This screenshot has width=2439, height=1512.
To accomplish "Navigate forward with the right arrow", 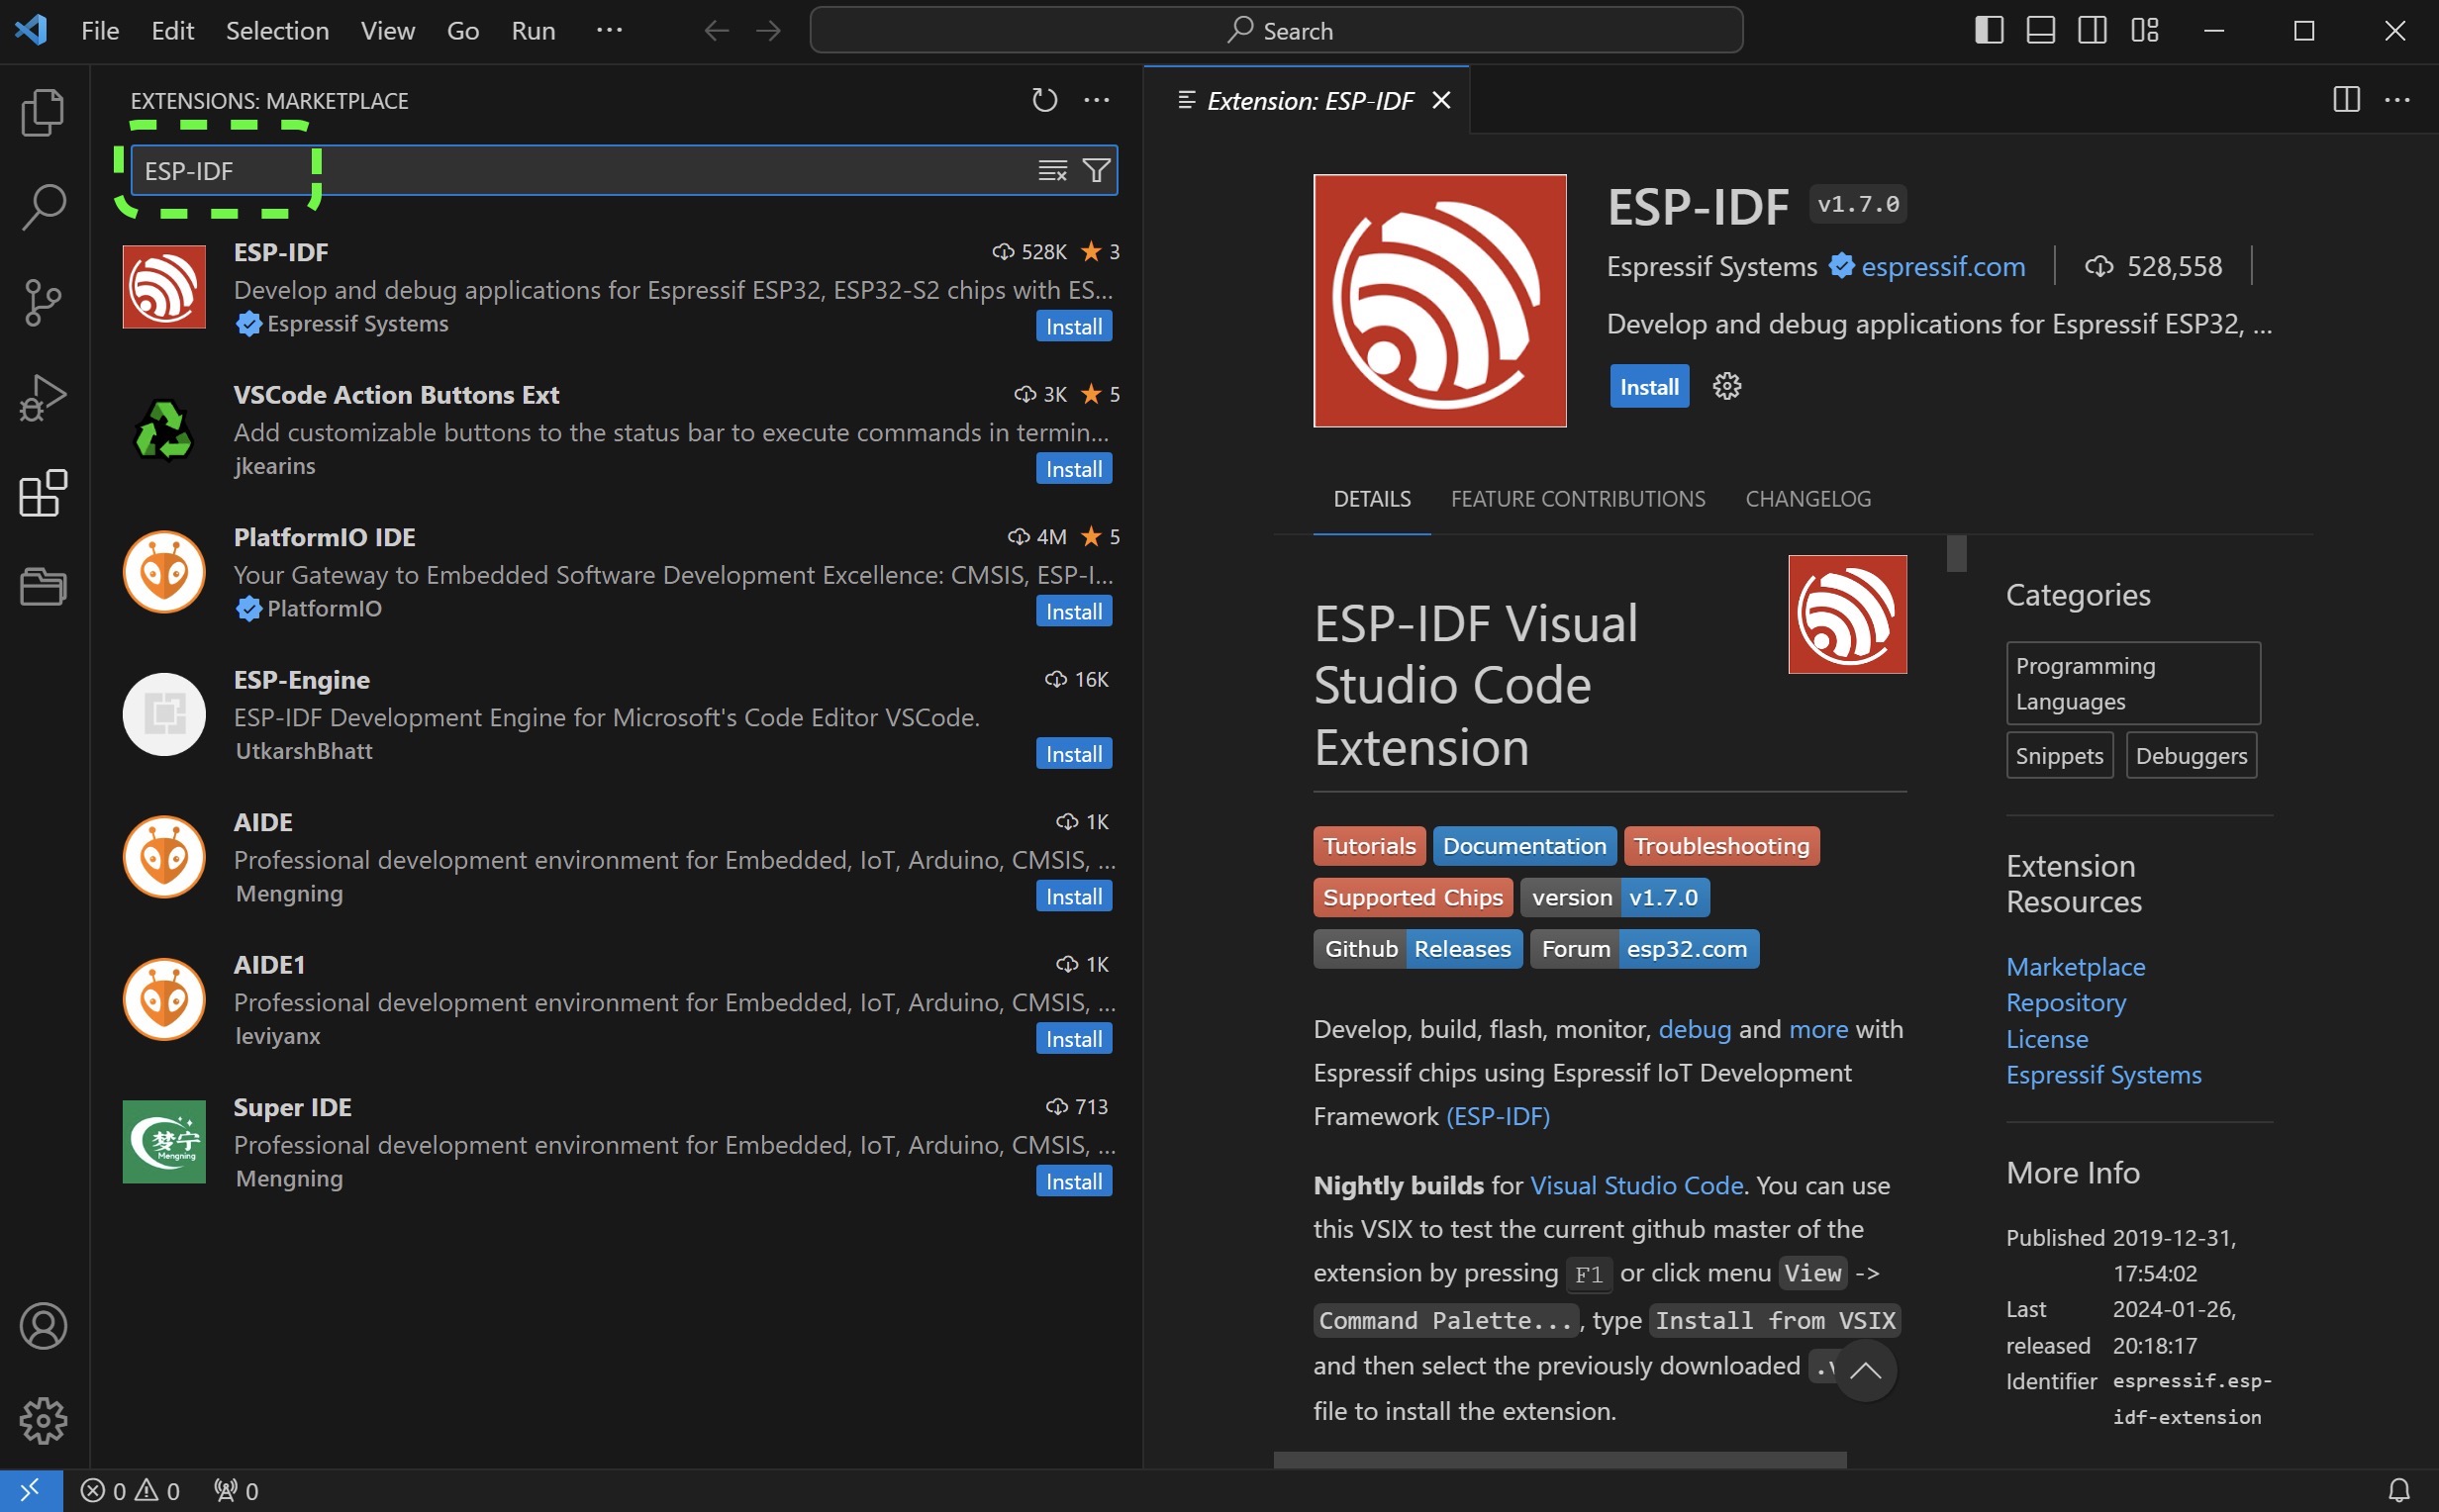I will click(x=768, y=31).
